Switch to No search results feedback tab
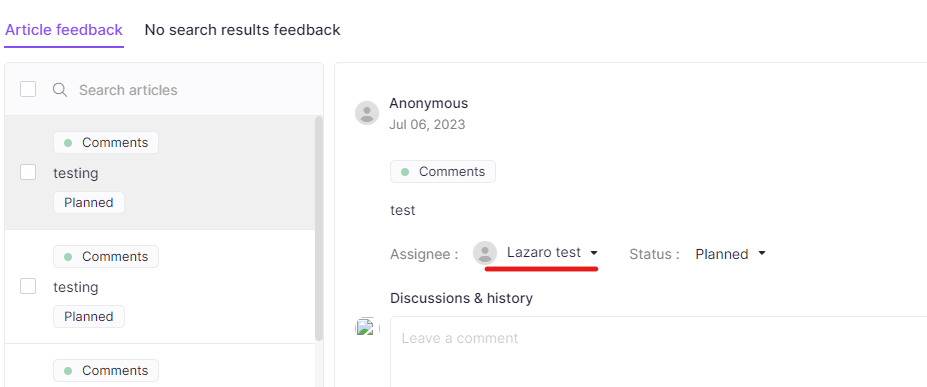Screen dimensions: 927x387 pos(242,30)
